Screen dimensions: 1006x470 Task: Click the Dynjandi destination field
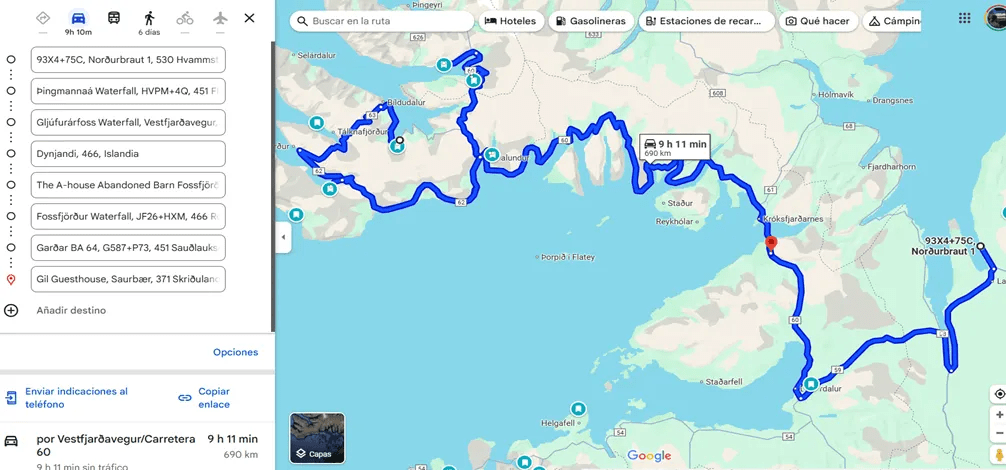pos(128,154)
